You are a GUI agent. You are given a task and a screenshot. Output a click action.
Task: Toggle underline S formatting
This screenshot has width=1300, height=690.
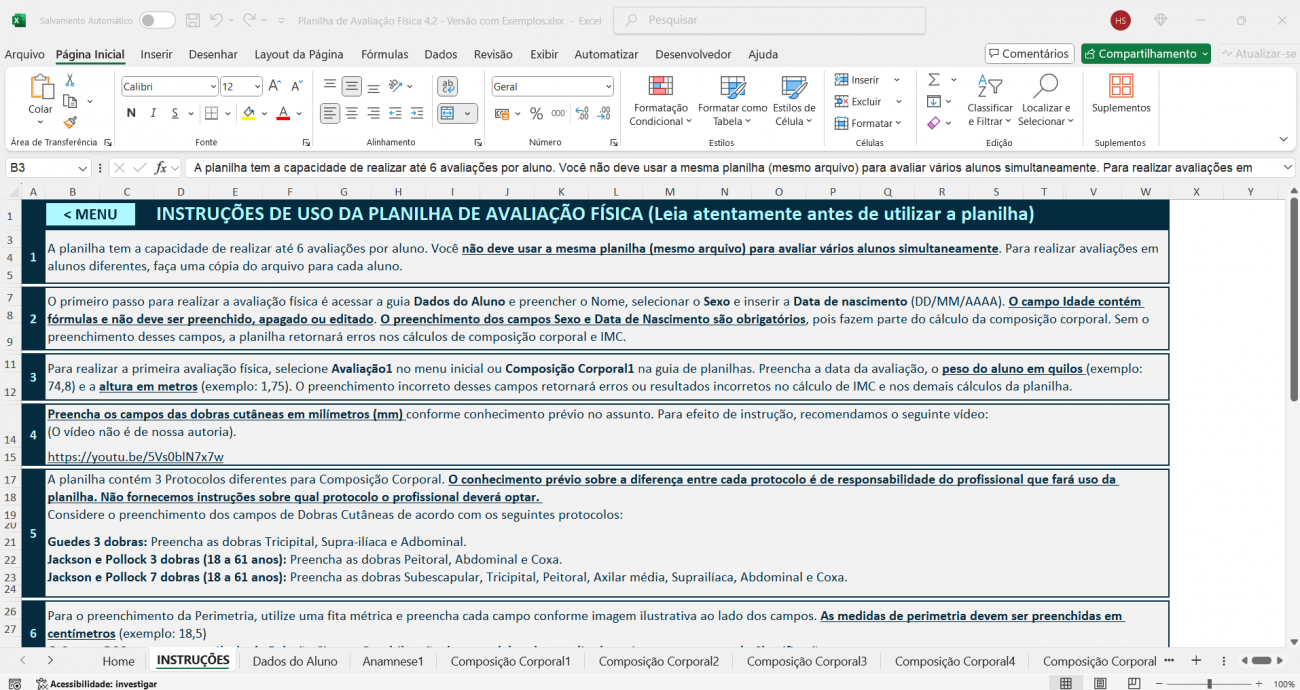point(175,113)
